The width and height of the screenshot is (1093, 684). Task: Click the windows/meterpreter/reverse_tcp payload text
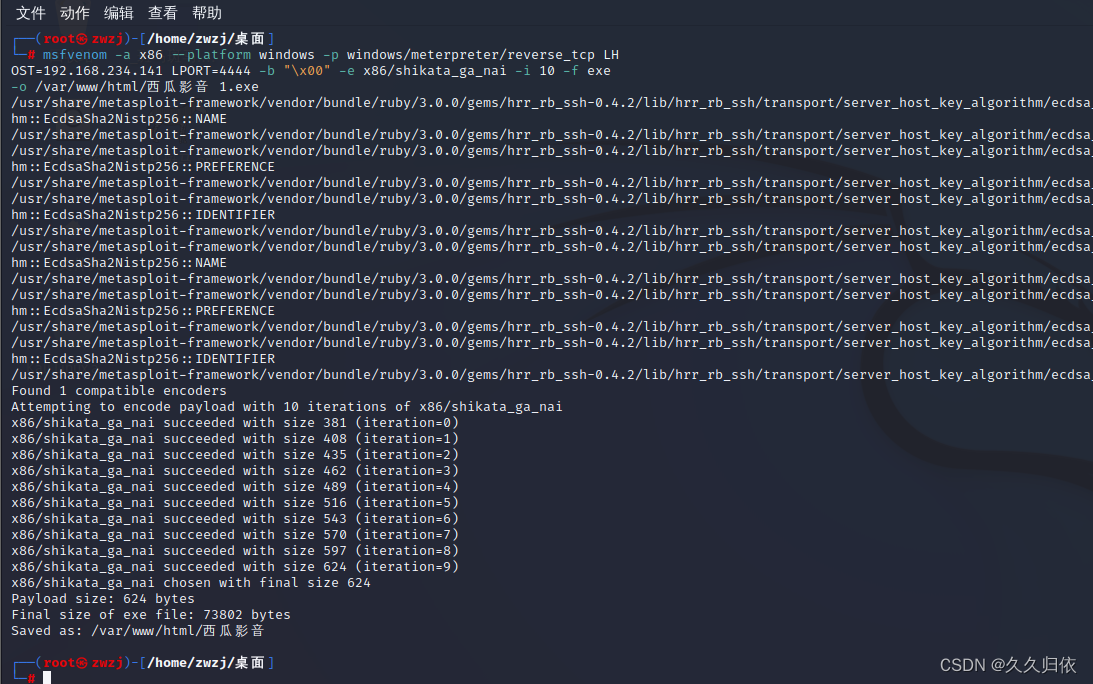click(x=471, y=54)
